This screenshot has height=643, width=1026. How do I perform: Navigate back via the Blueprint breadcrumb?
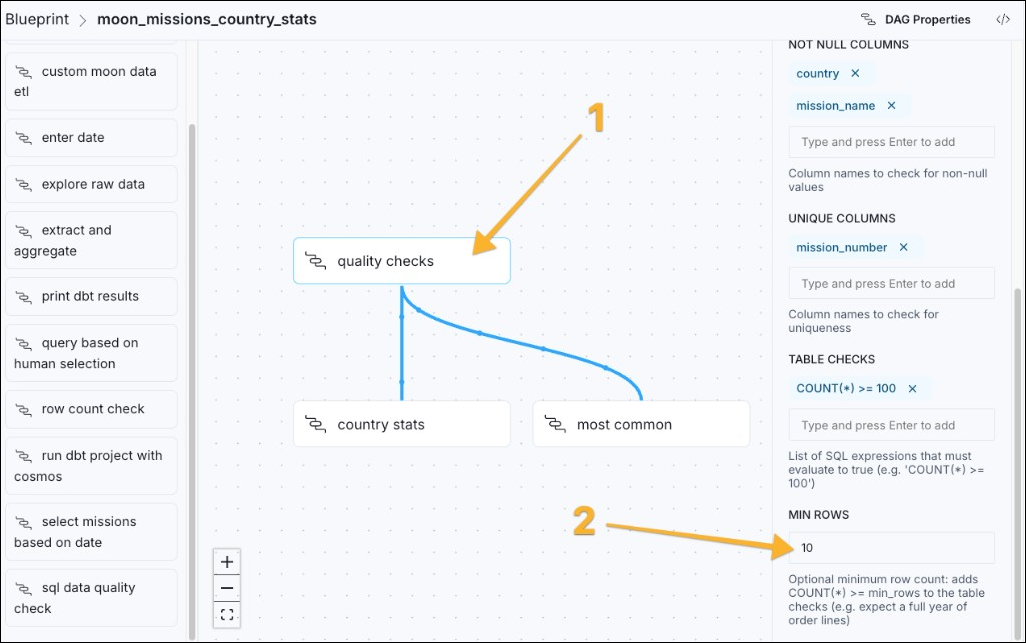[x=38, y=18]
